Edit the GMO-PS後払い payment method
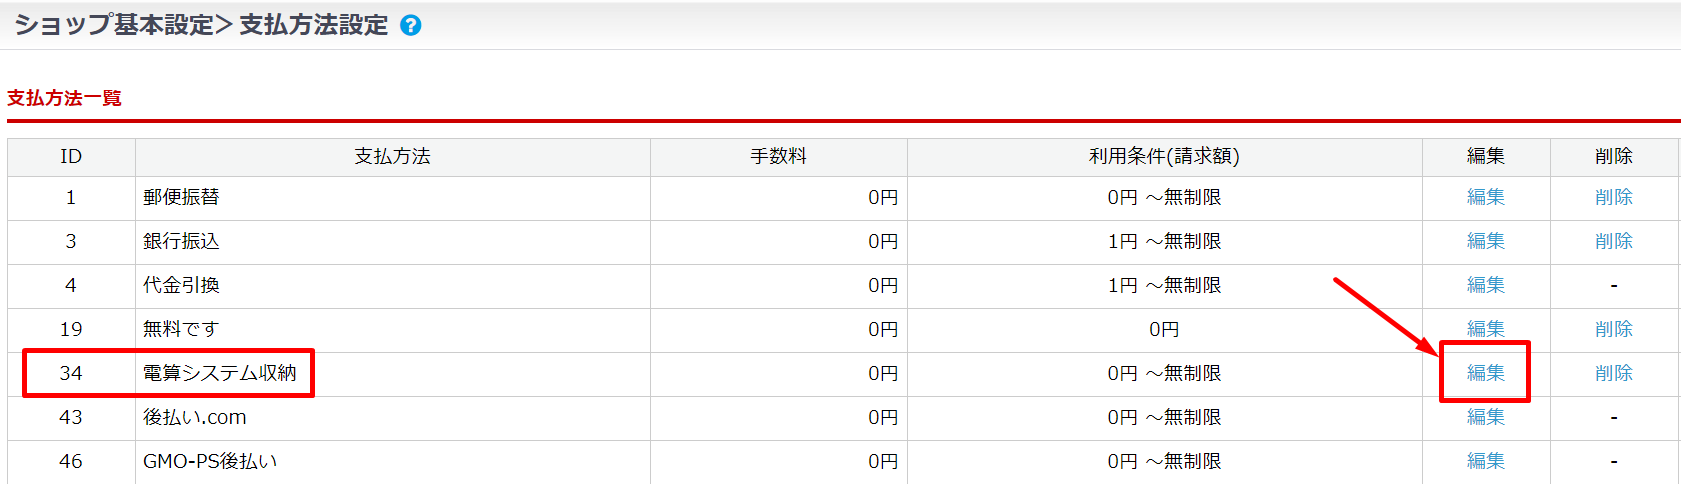 tap(1485, 461)
